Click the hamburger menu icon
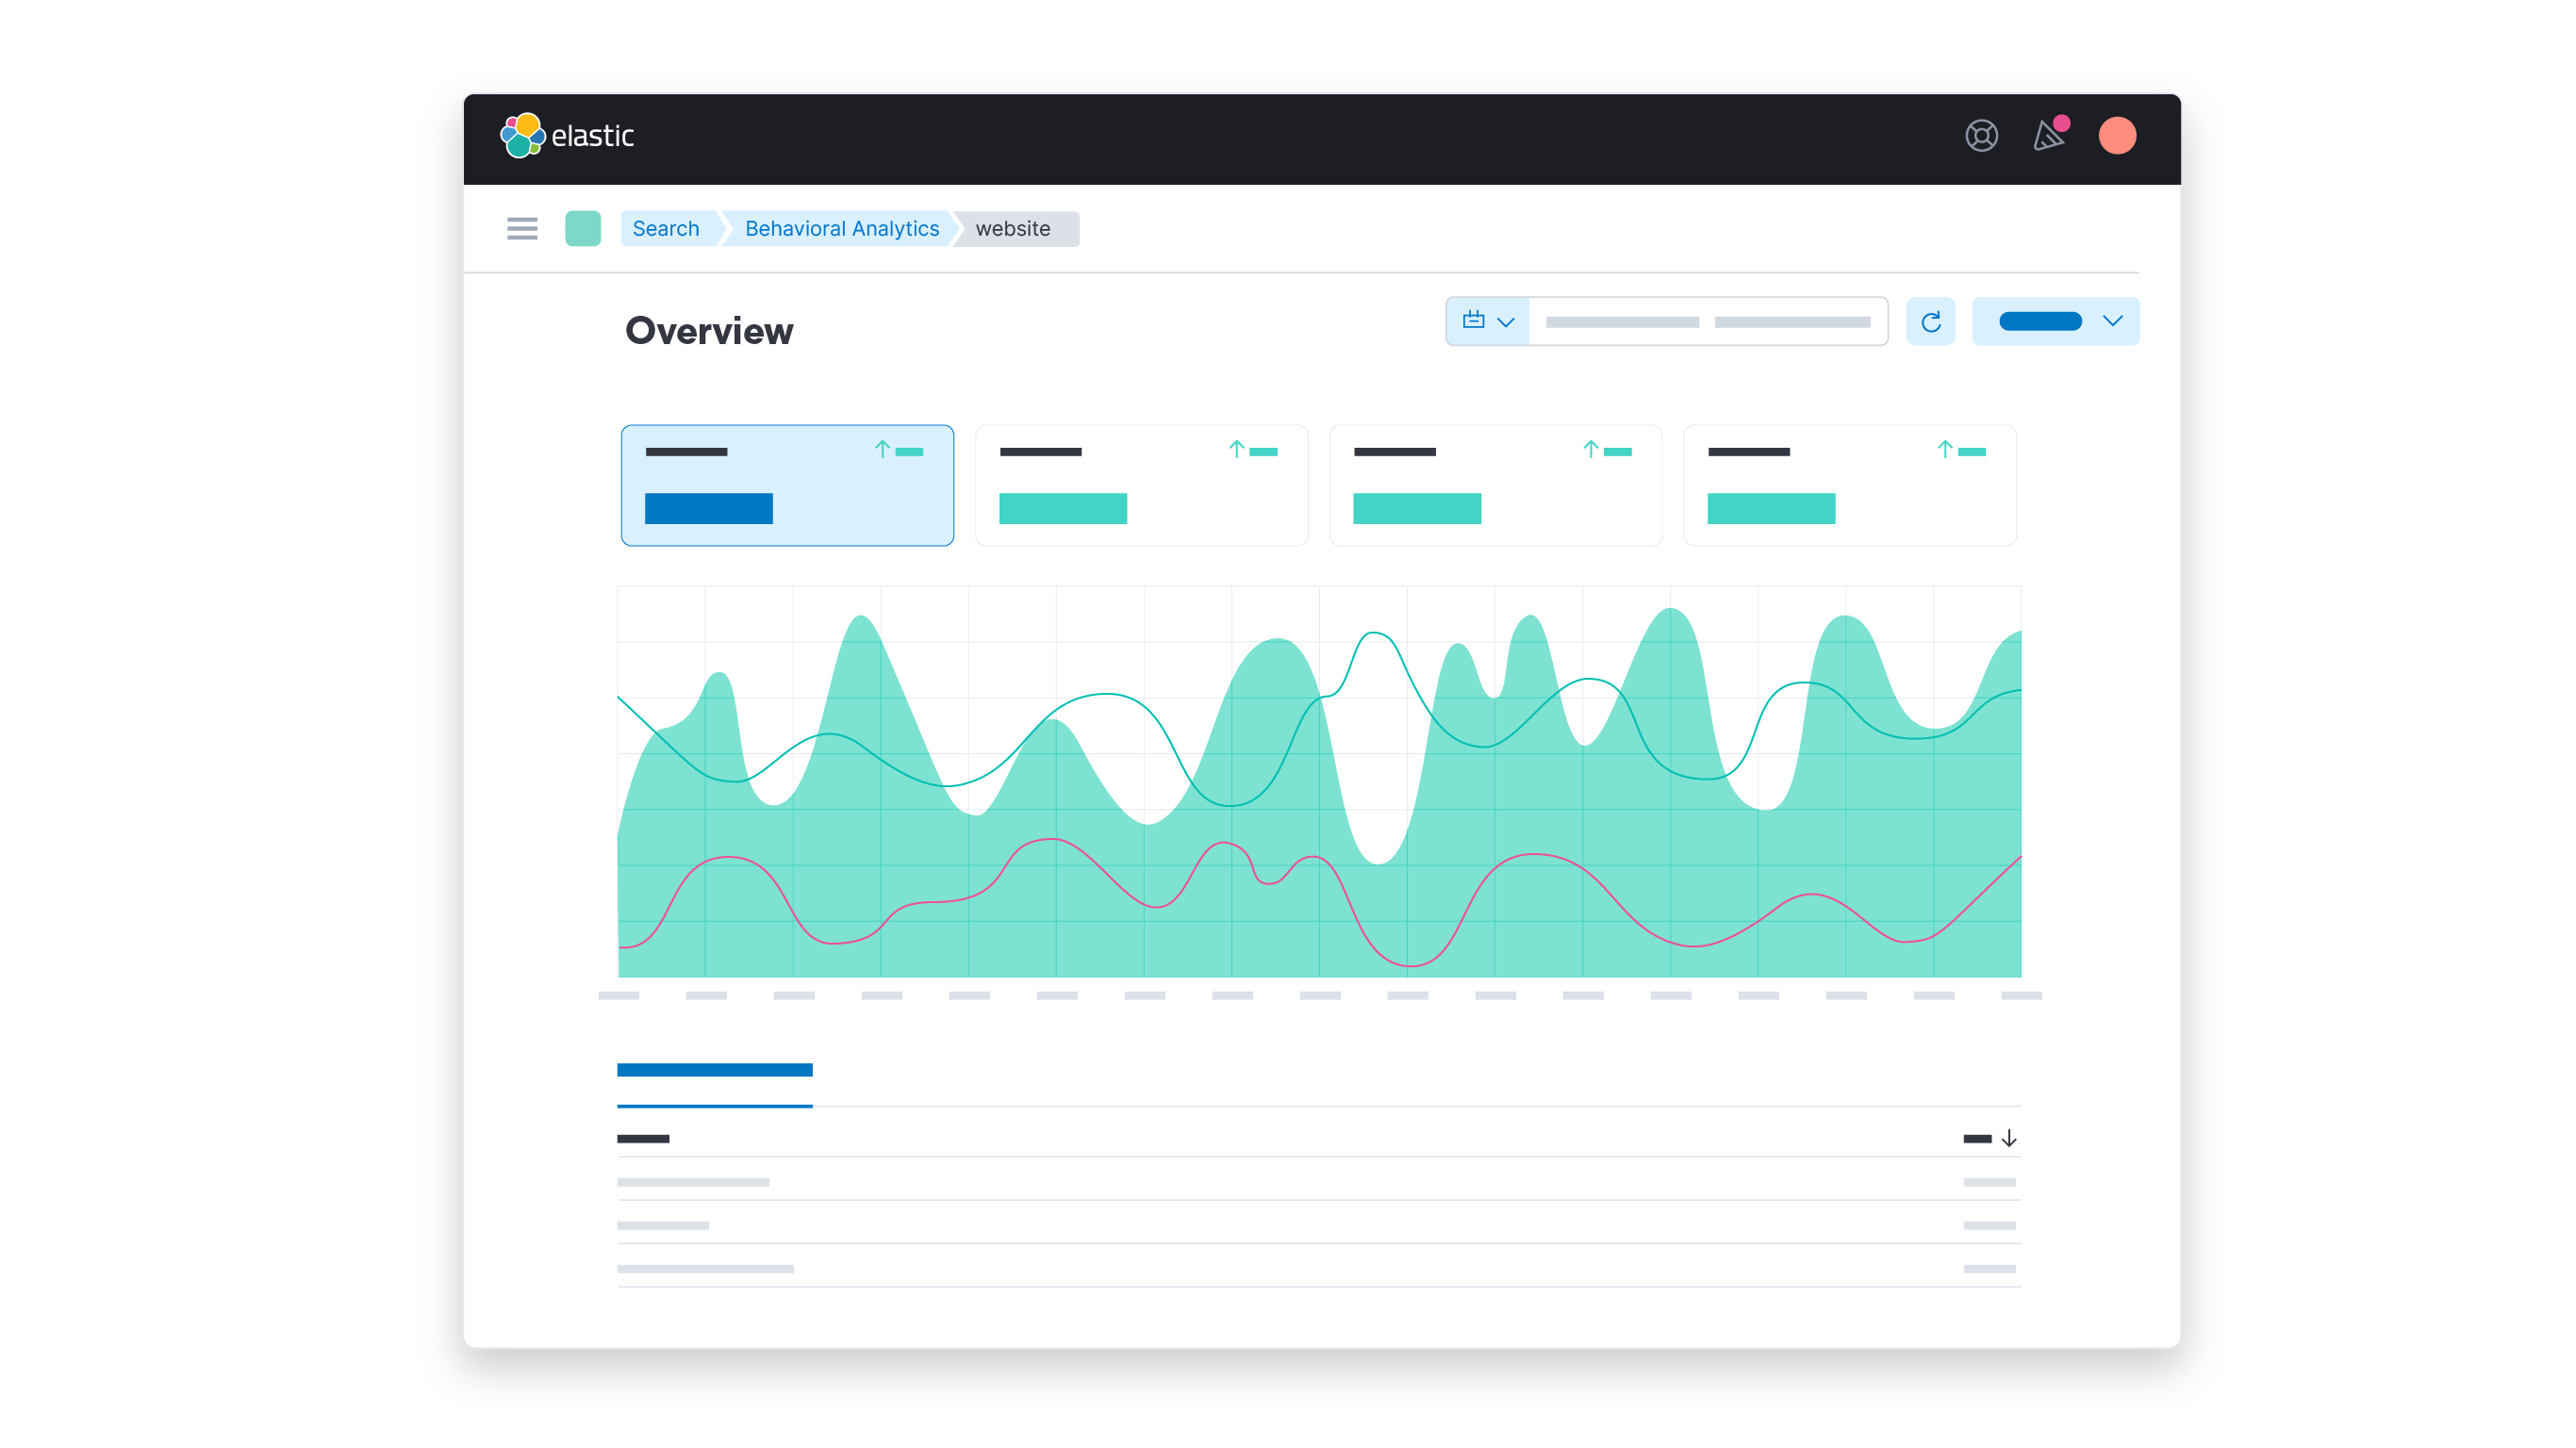The image size is (2576, 1448). (522, 228)
